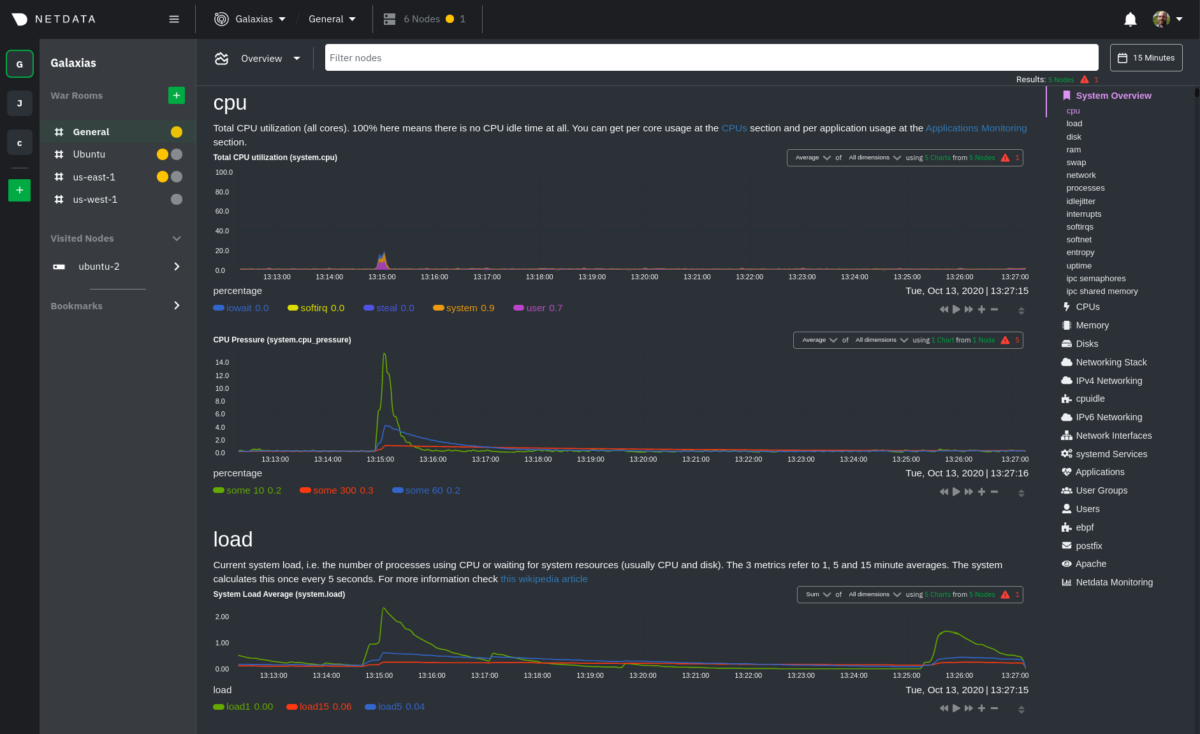Image resolution: width=1200 pixels, height=734 pixels.
Task: Open the us-east-1 War Room
Action: [x=94, y=177]
